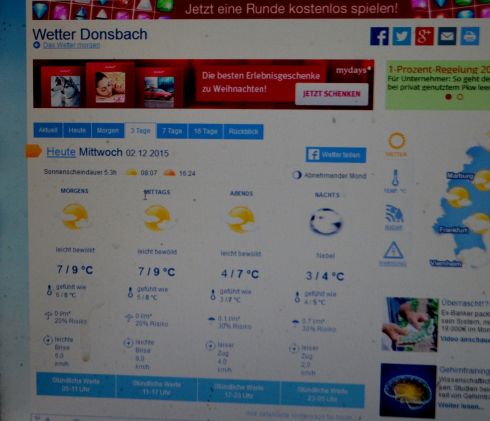Image resolution: width=490 pixels, height=421 pixels.
Task: Share the page via the Twitter icon
Action: 402,36
